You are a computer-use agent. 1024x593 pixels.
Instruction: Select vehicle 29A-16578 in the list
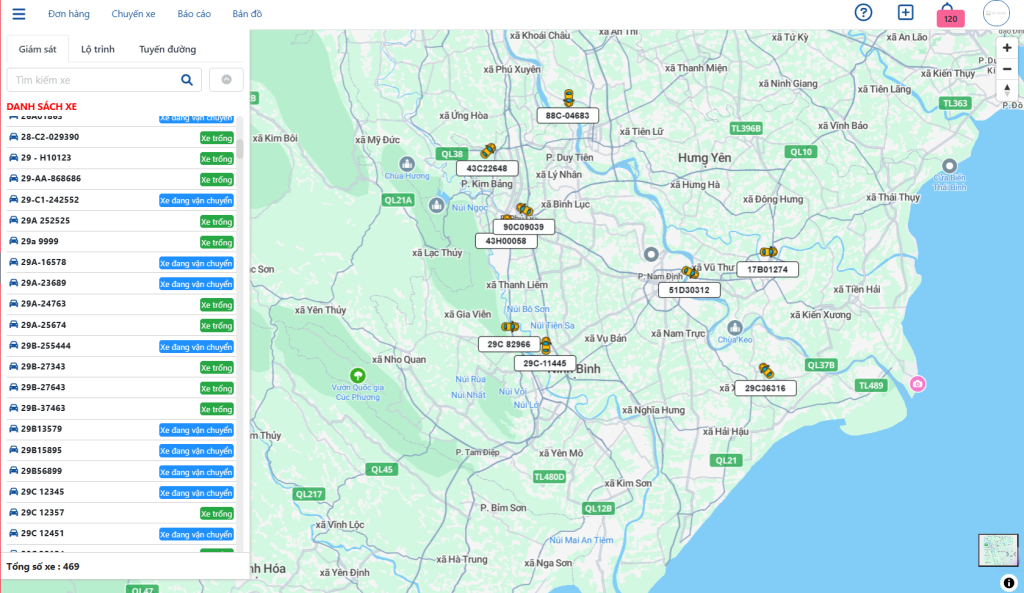(x=44, y=262)
